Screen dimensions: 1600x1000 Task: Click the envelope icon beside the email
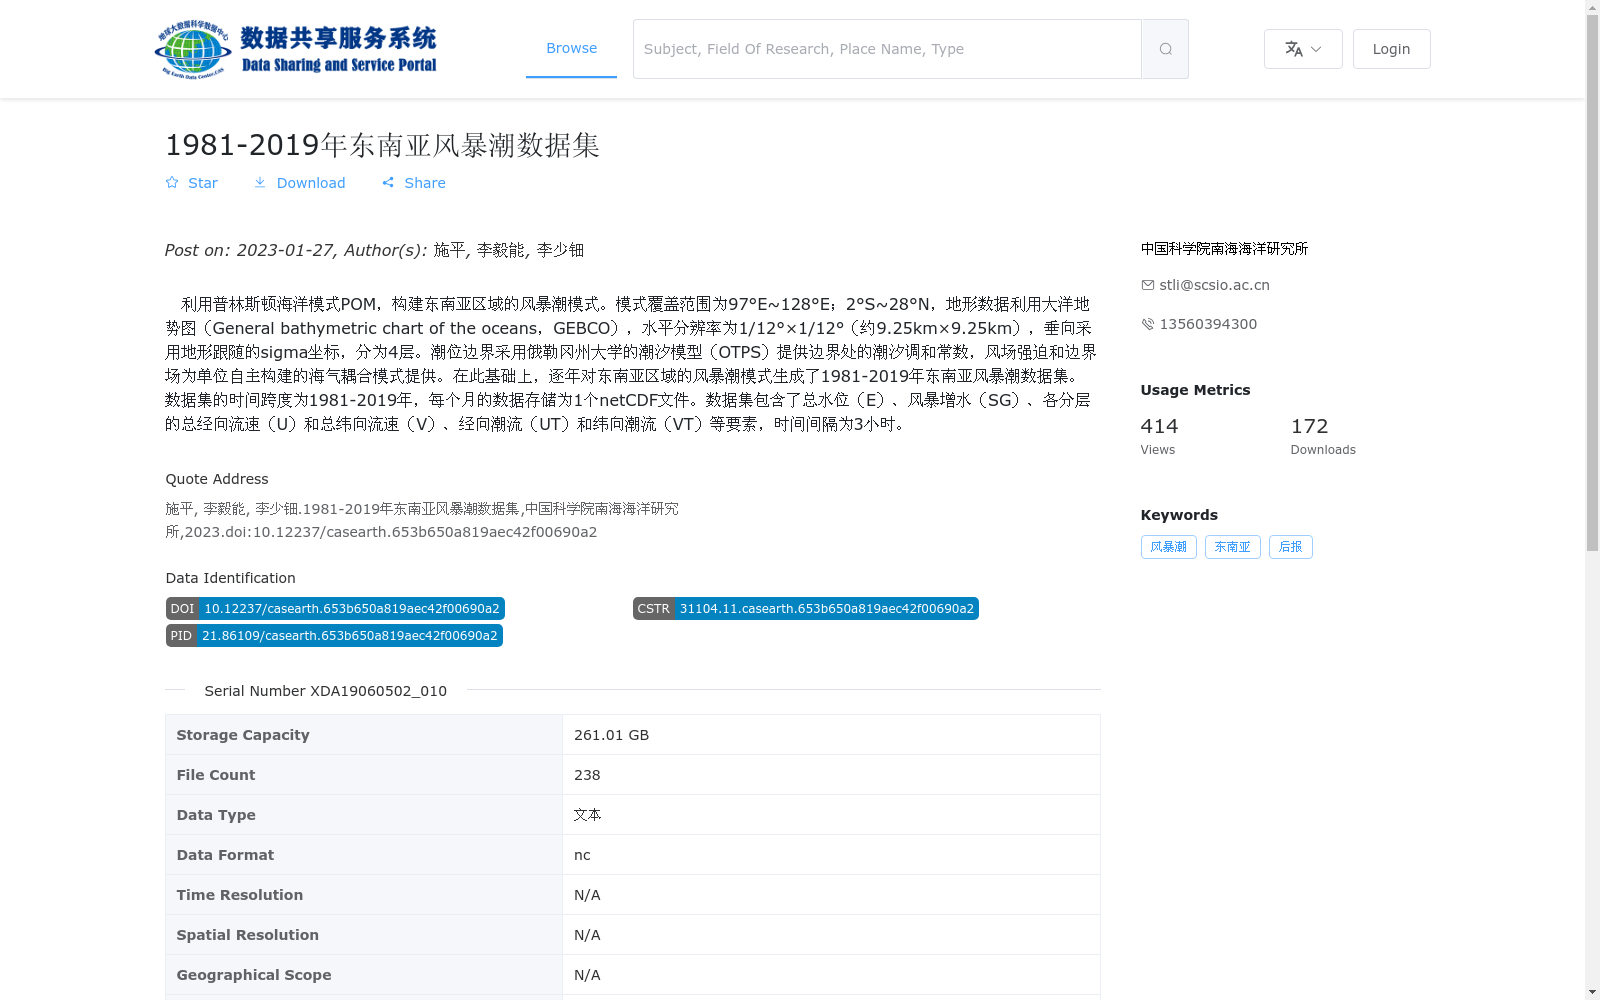(1148, 285)
